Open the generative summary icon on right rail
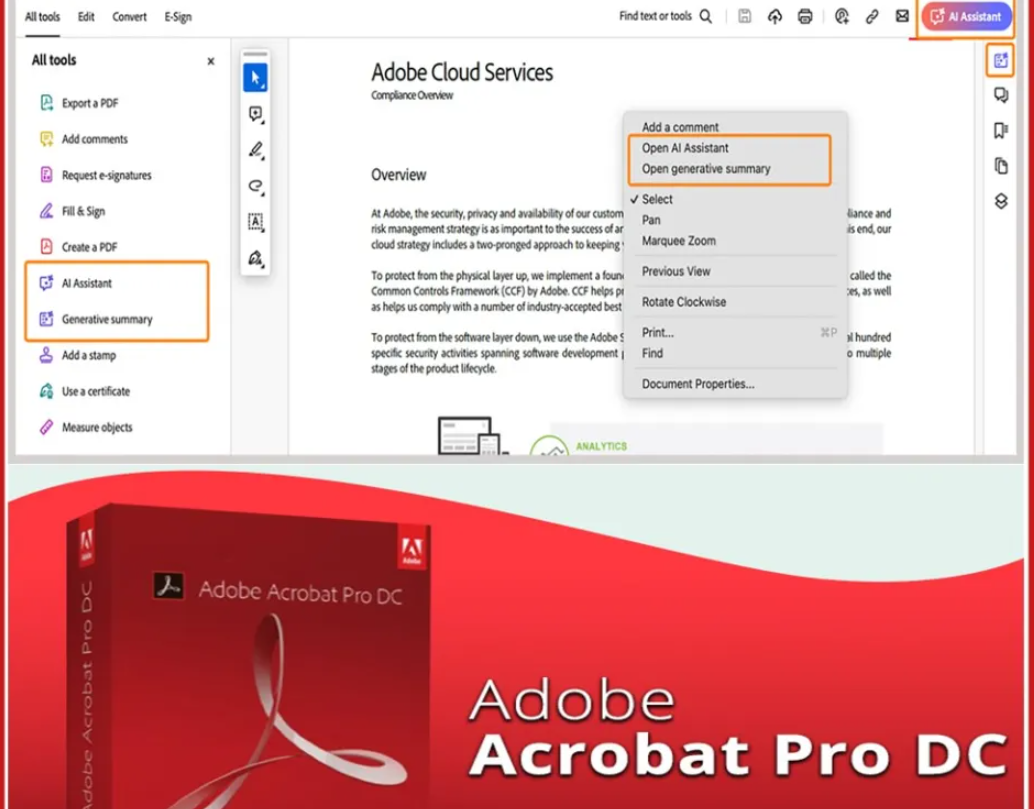 1000,61
